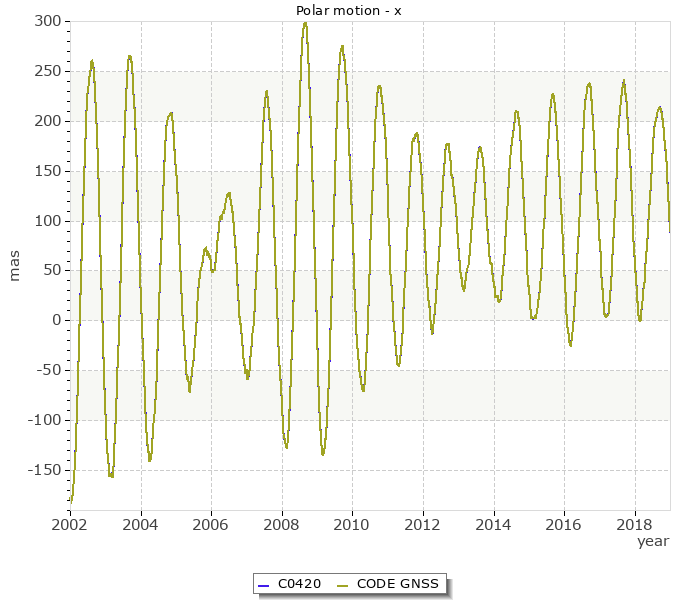The height and width of the screenshot is (600, 700).
Task: Click the 0 tick label on y-axis
Action: pos(56,320)
